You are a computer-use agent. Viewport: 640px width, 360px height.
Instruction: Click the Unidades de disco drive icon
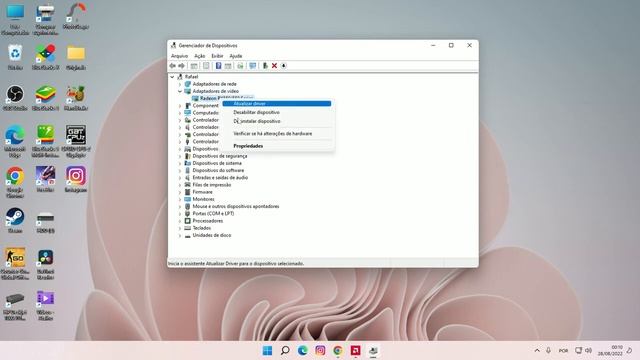pyautogui.click(x=188, y=236)
